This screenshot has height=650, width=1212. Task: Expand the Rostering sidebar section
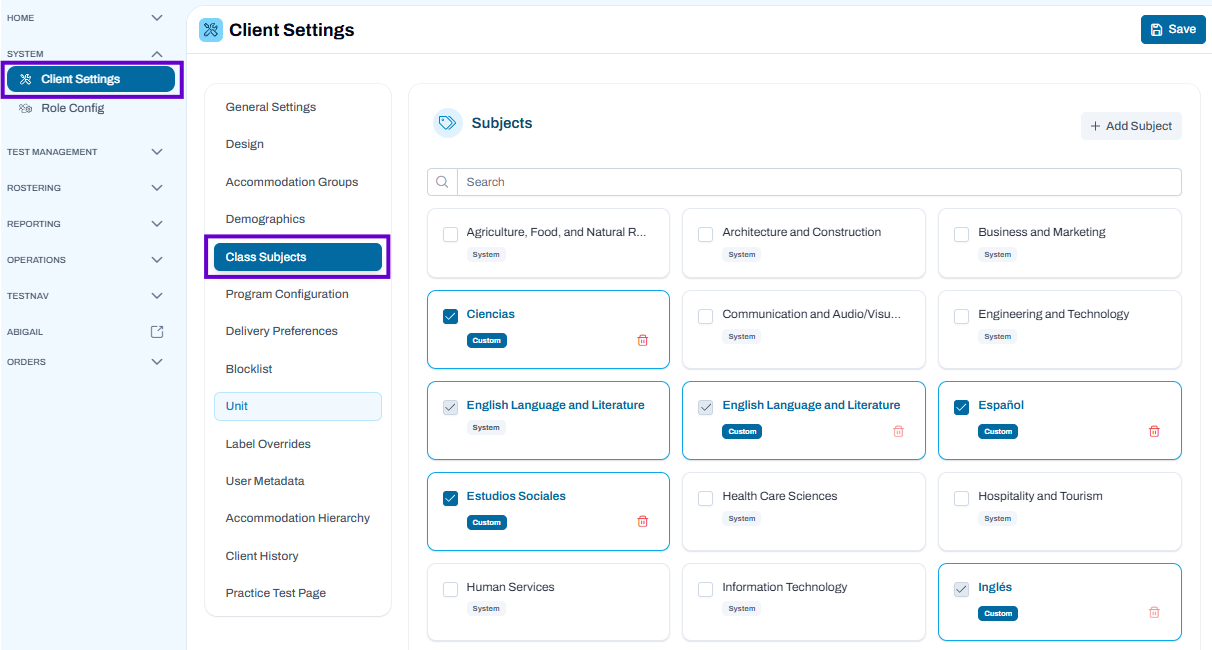click(156, 188)
